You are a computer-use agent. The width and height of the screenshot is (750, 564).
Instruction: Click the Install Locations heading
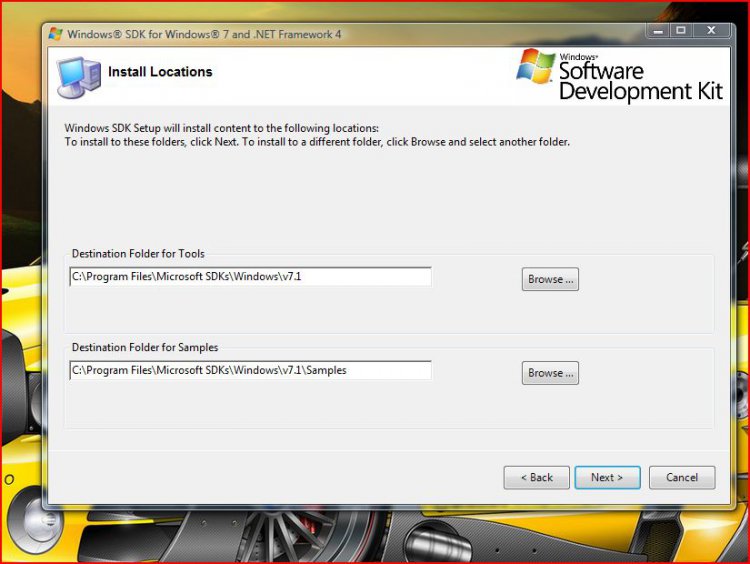[160, 72]
